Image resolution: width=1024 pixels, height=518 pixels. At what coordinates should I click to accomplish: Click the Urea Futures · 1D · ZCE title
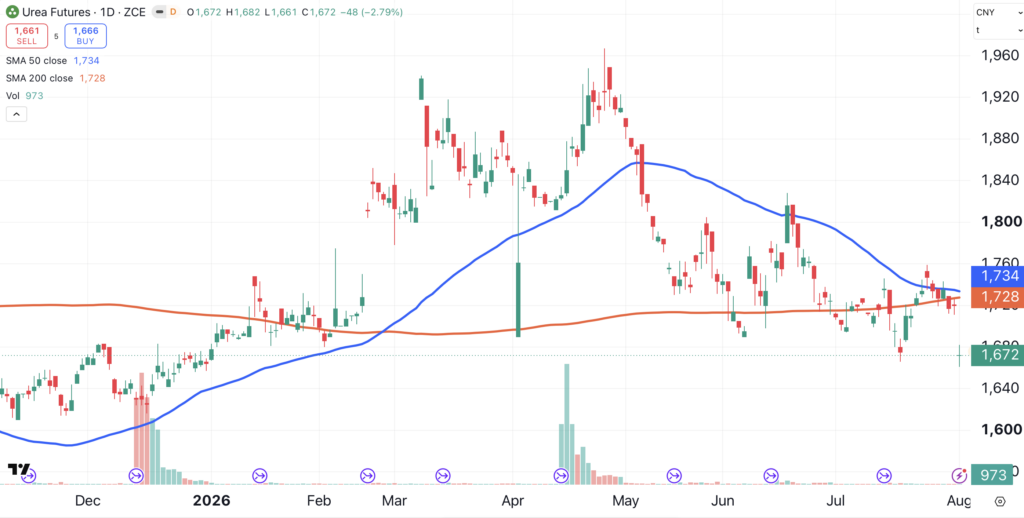point(85,12)
